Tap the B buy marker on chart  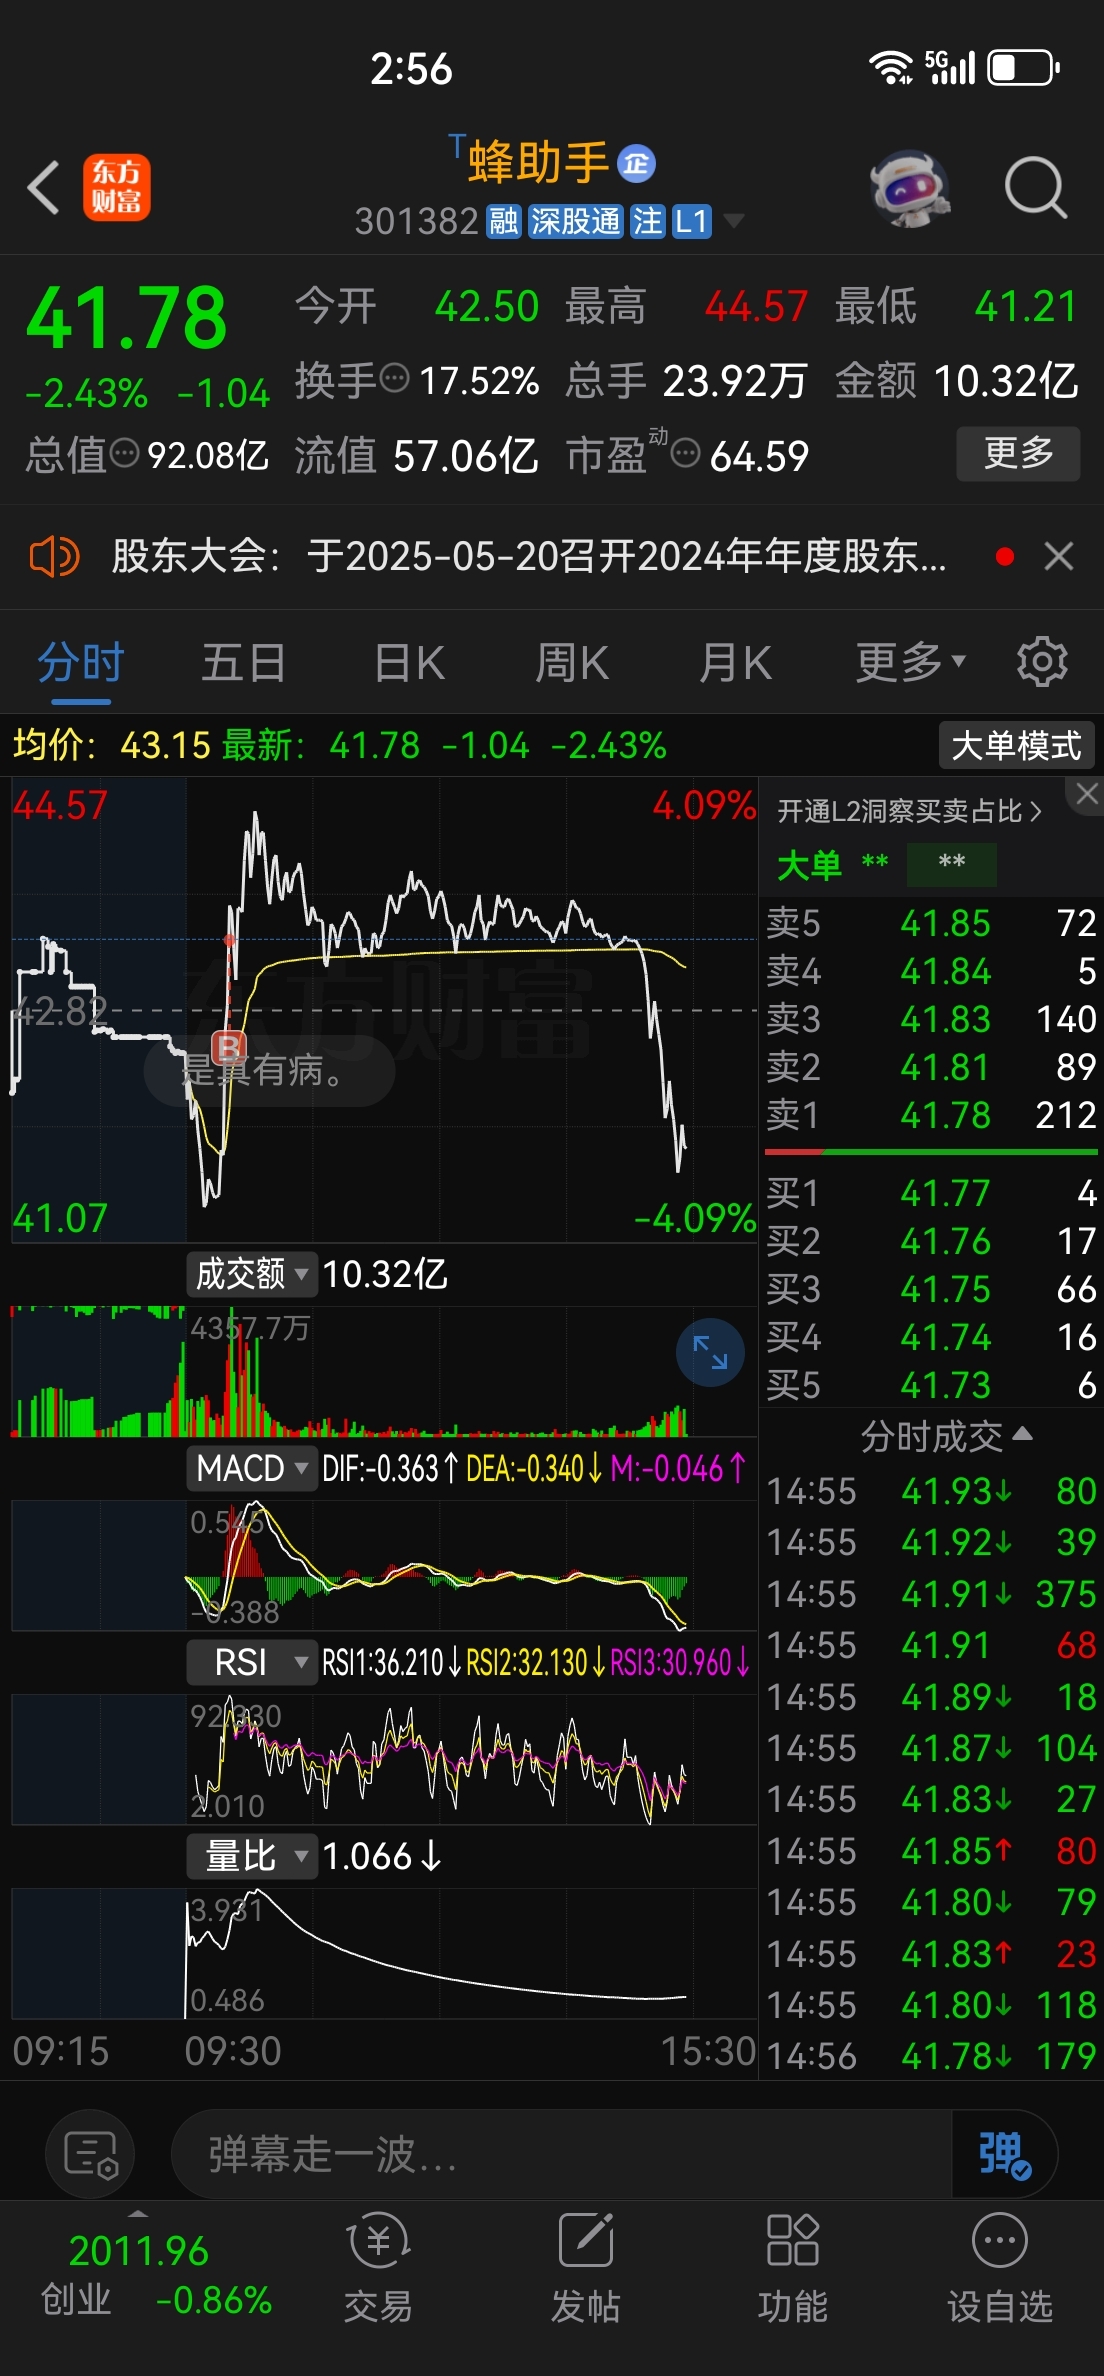pos(229,1047)
